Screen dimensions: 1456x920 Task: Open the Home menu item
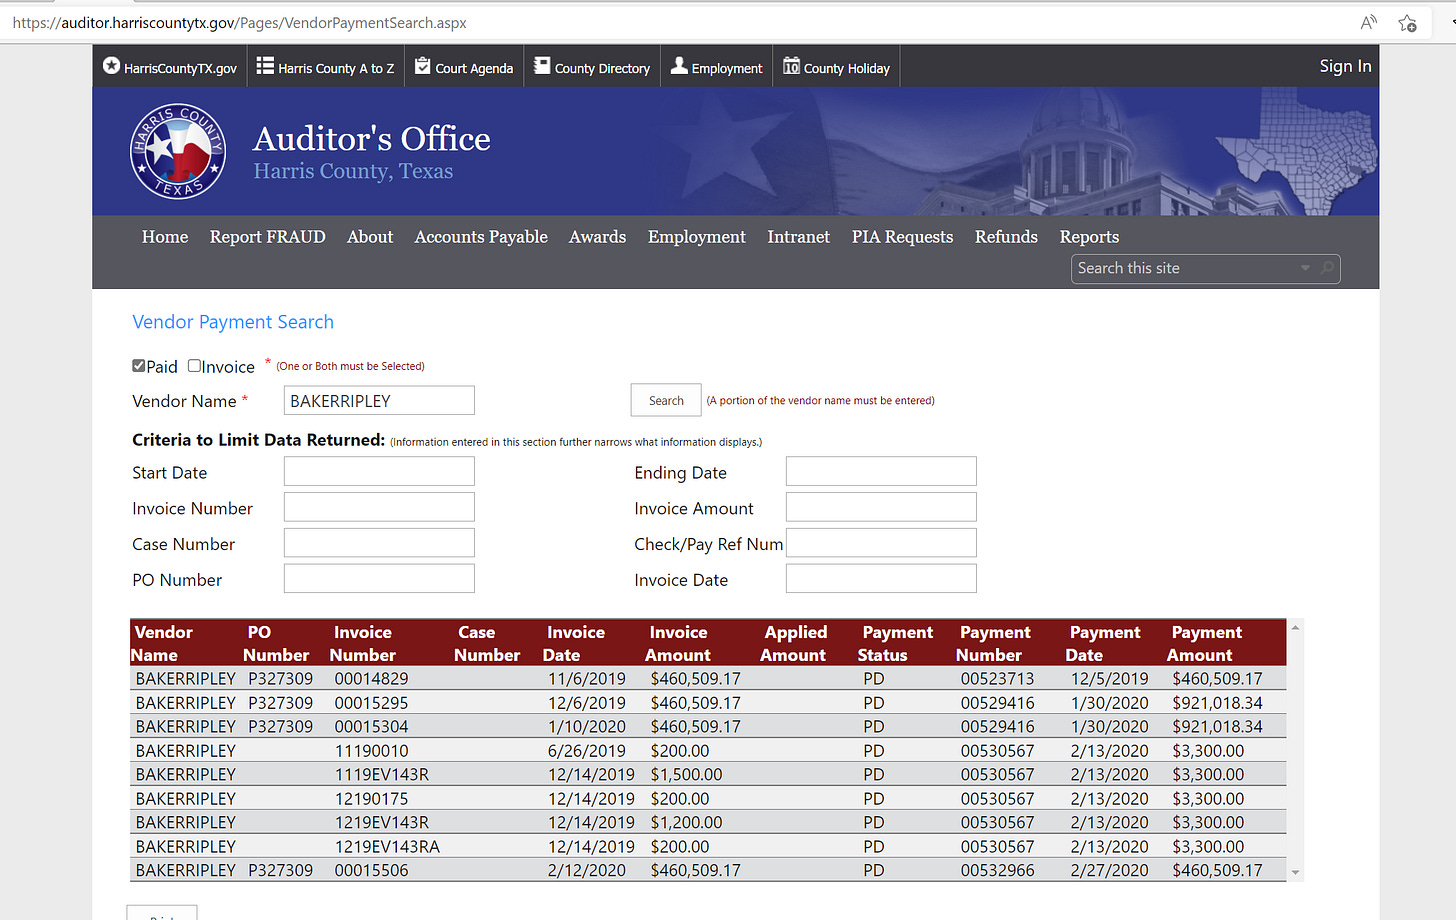(x=165, y=237)
